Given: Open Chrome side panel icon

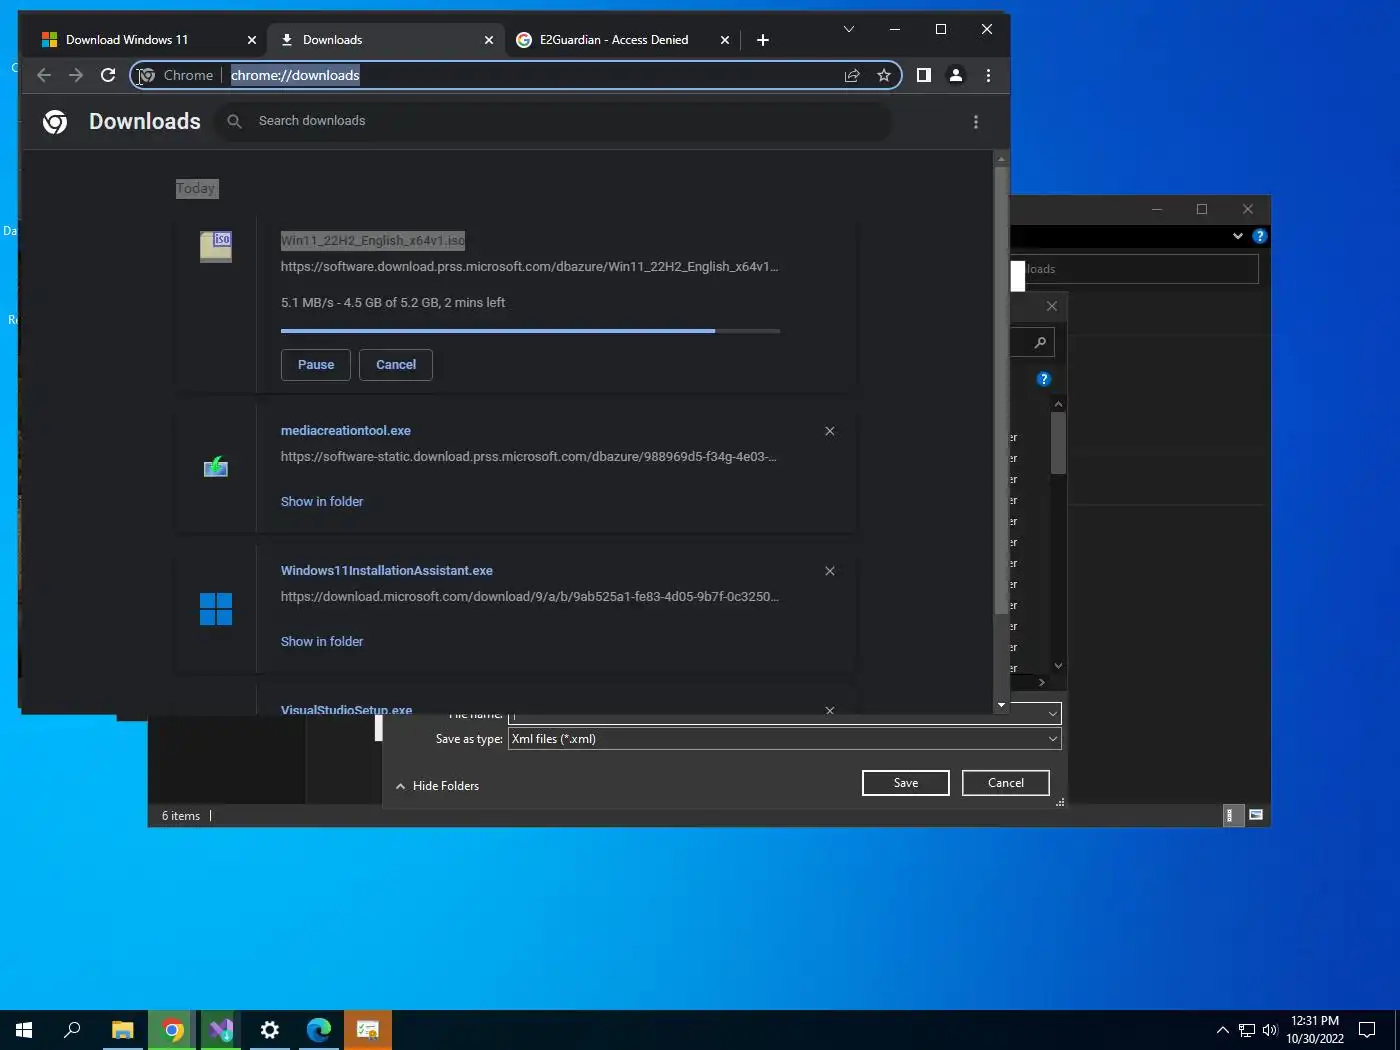Looking at the screenshot, I should [924, 75].
